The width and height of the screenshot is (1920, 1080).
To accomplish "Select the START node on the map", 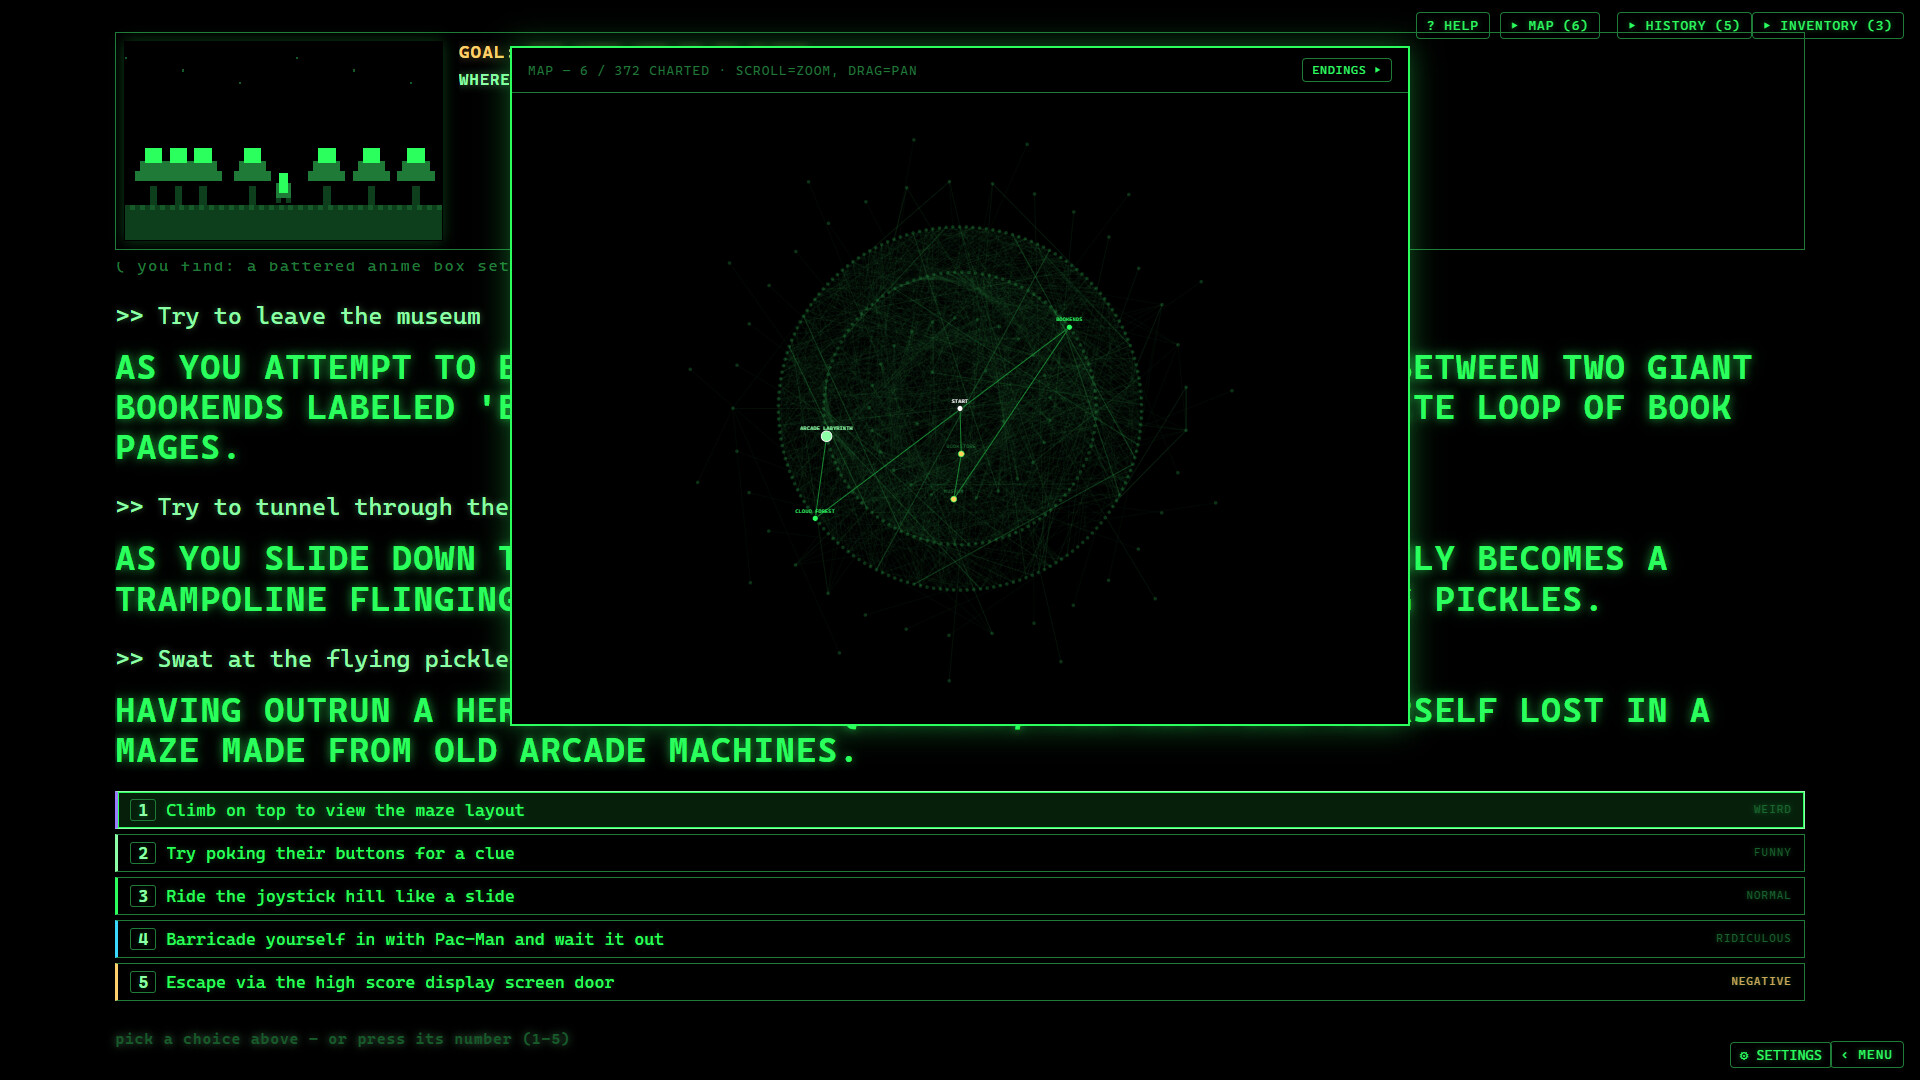I will click(x=960, y=408).
